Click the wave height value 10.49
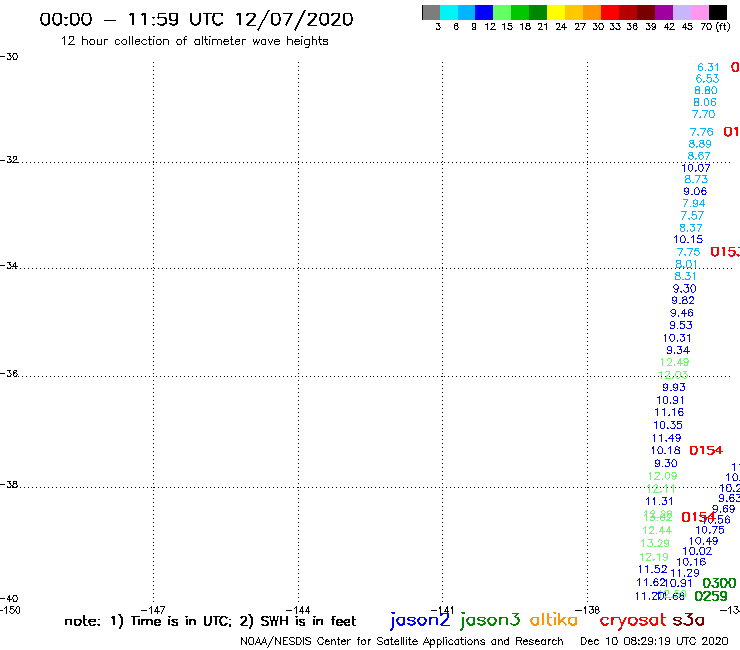 [704, 541]
